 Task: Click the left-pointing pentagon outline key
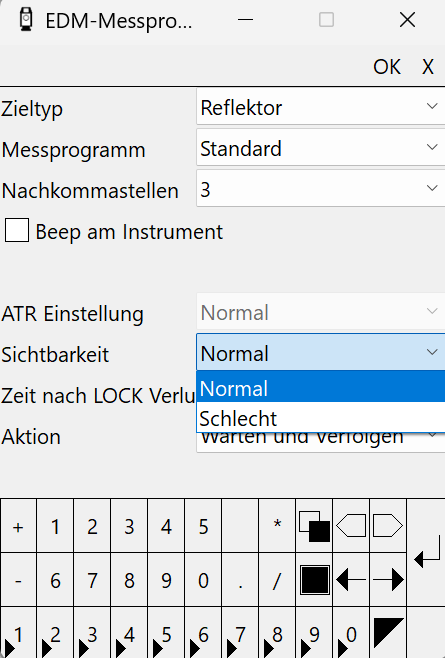(351, 526)
